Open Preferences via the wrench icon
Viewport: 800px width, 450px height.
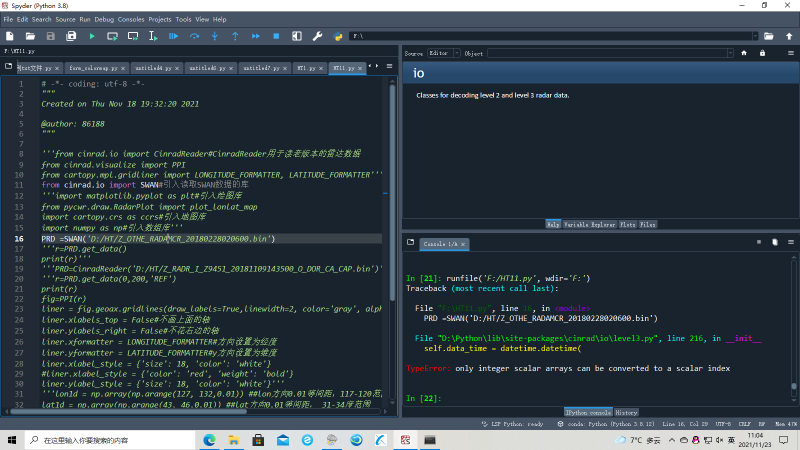pyautogui.click(x=318, y=36)
